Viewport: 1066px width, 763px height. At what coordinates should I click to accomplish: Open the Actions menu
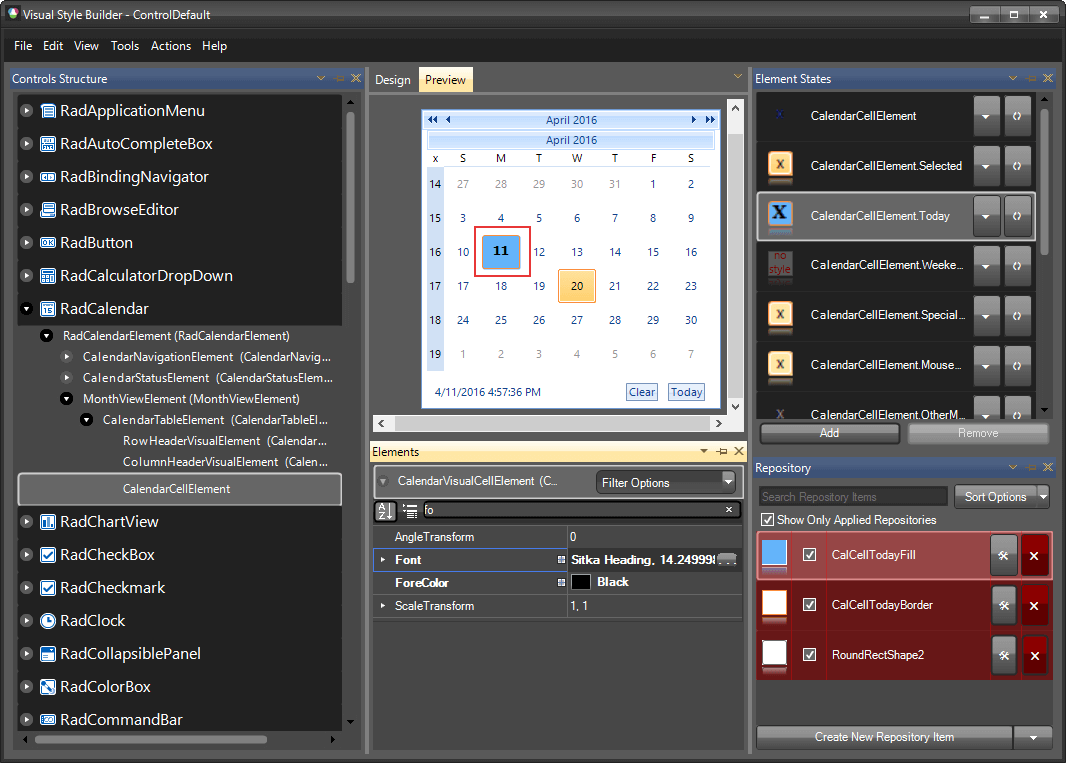point(170,46)
